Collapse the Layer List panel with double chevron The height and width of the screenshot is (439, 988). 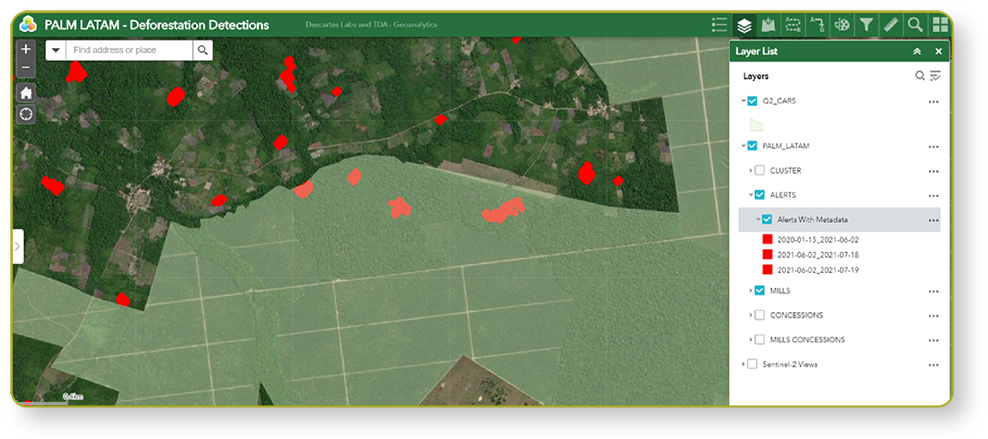click(917, 51)
